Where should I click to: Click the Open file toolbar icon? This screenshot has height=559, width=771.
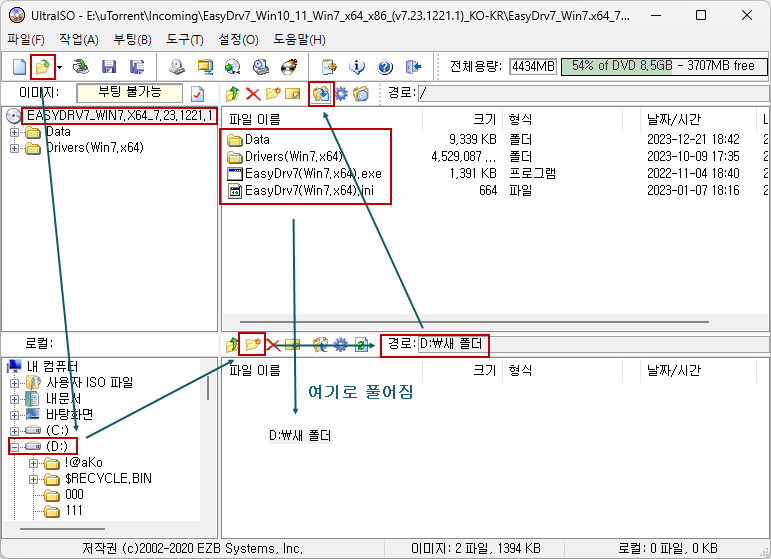tap(42, 66)
